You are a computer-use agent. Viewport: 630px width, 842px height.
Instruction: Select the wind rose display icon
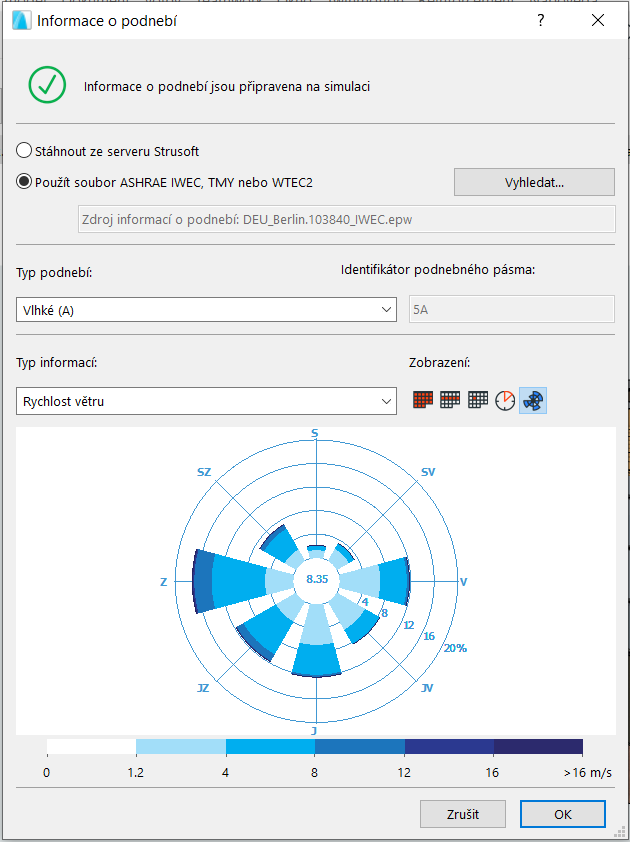(533, 400)
